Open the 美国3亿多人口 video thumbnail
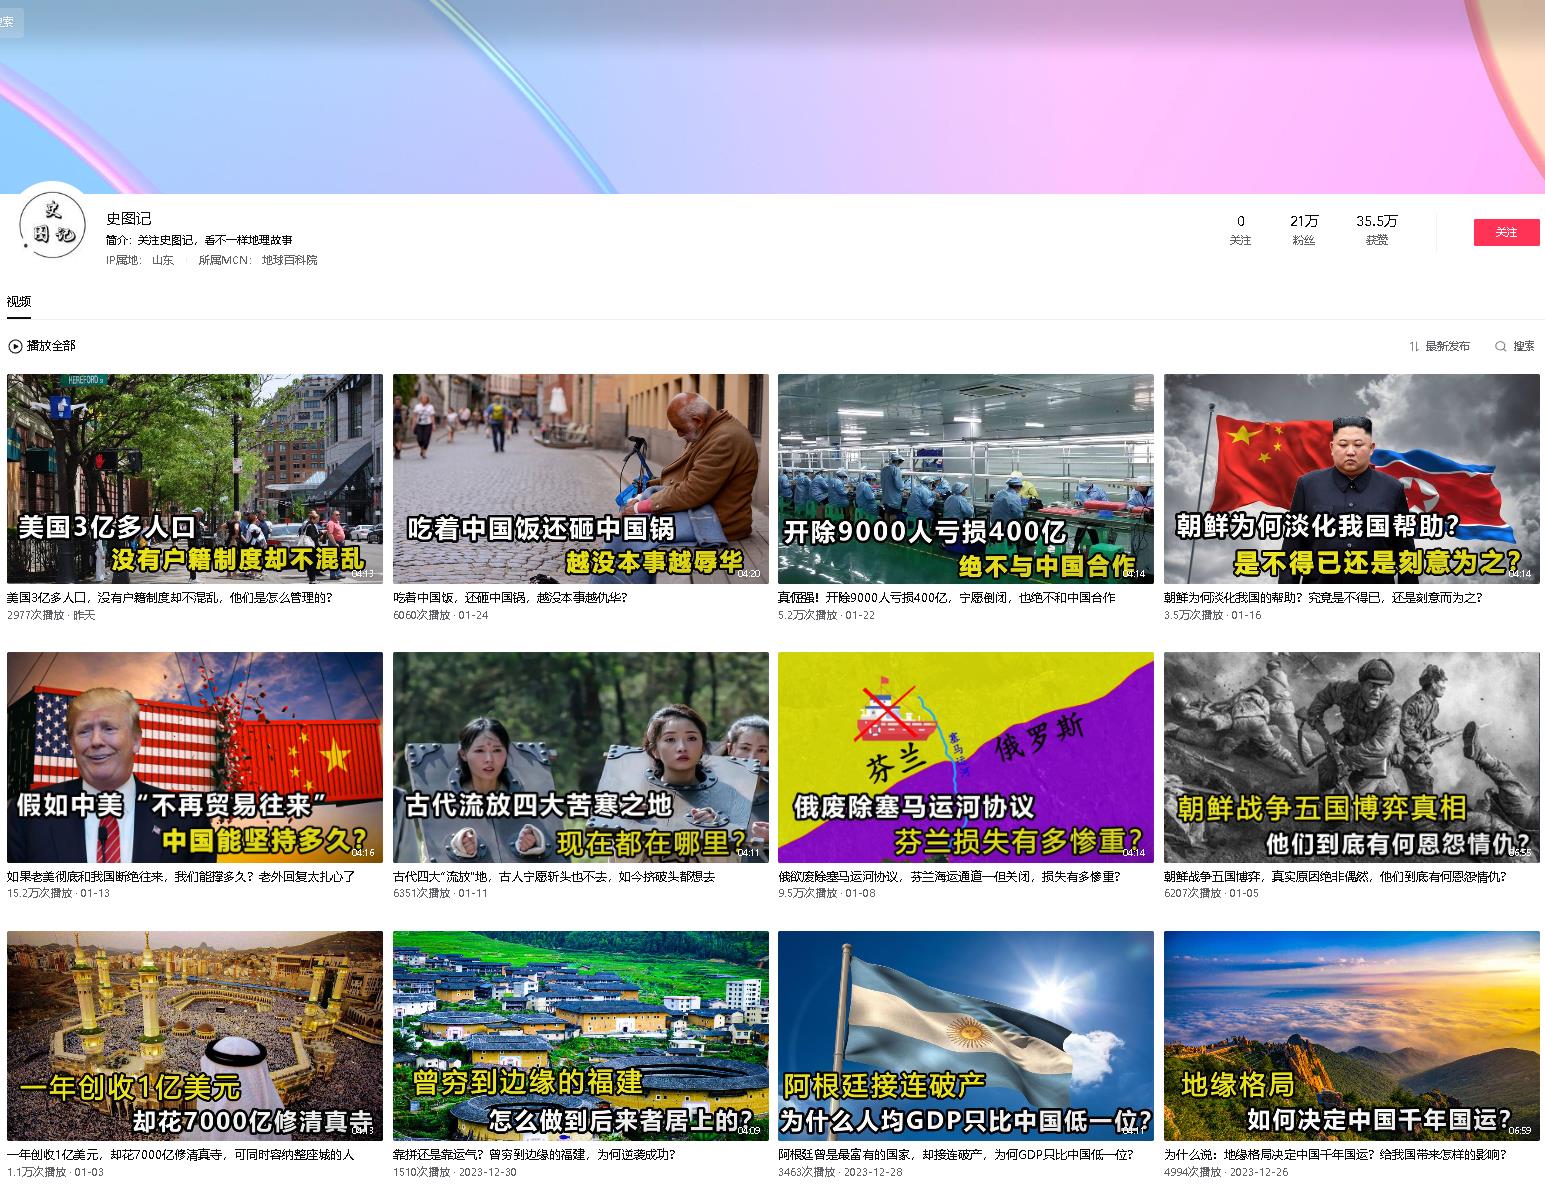1545x1198 pixels. tap(195, 479)
